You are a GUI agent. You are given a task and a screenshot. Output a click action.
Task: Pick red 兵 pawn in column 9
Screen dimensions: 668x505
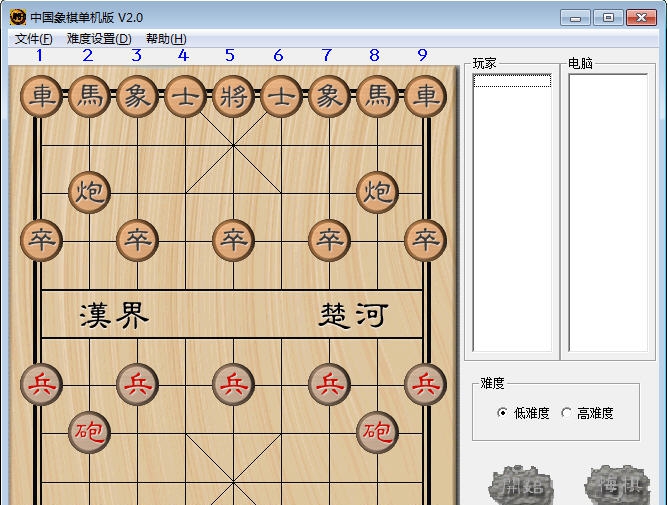pos(426,384)
